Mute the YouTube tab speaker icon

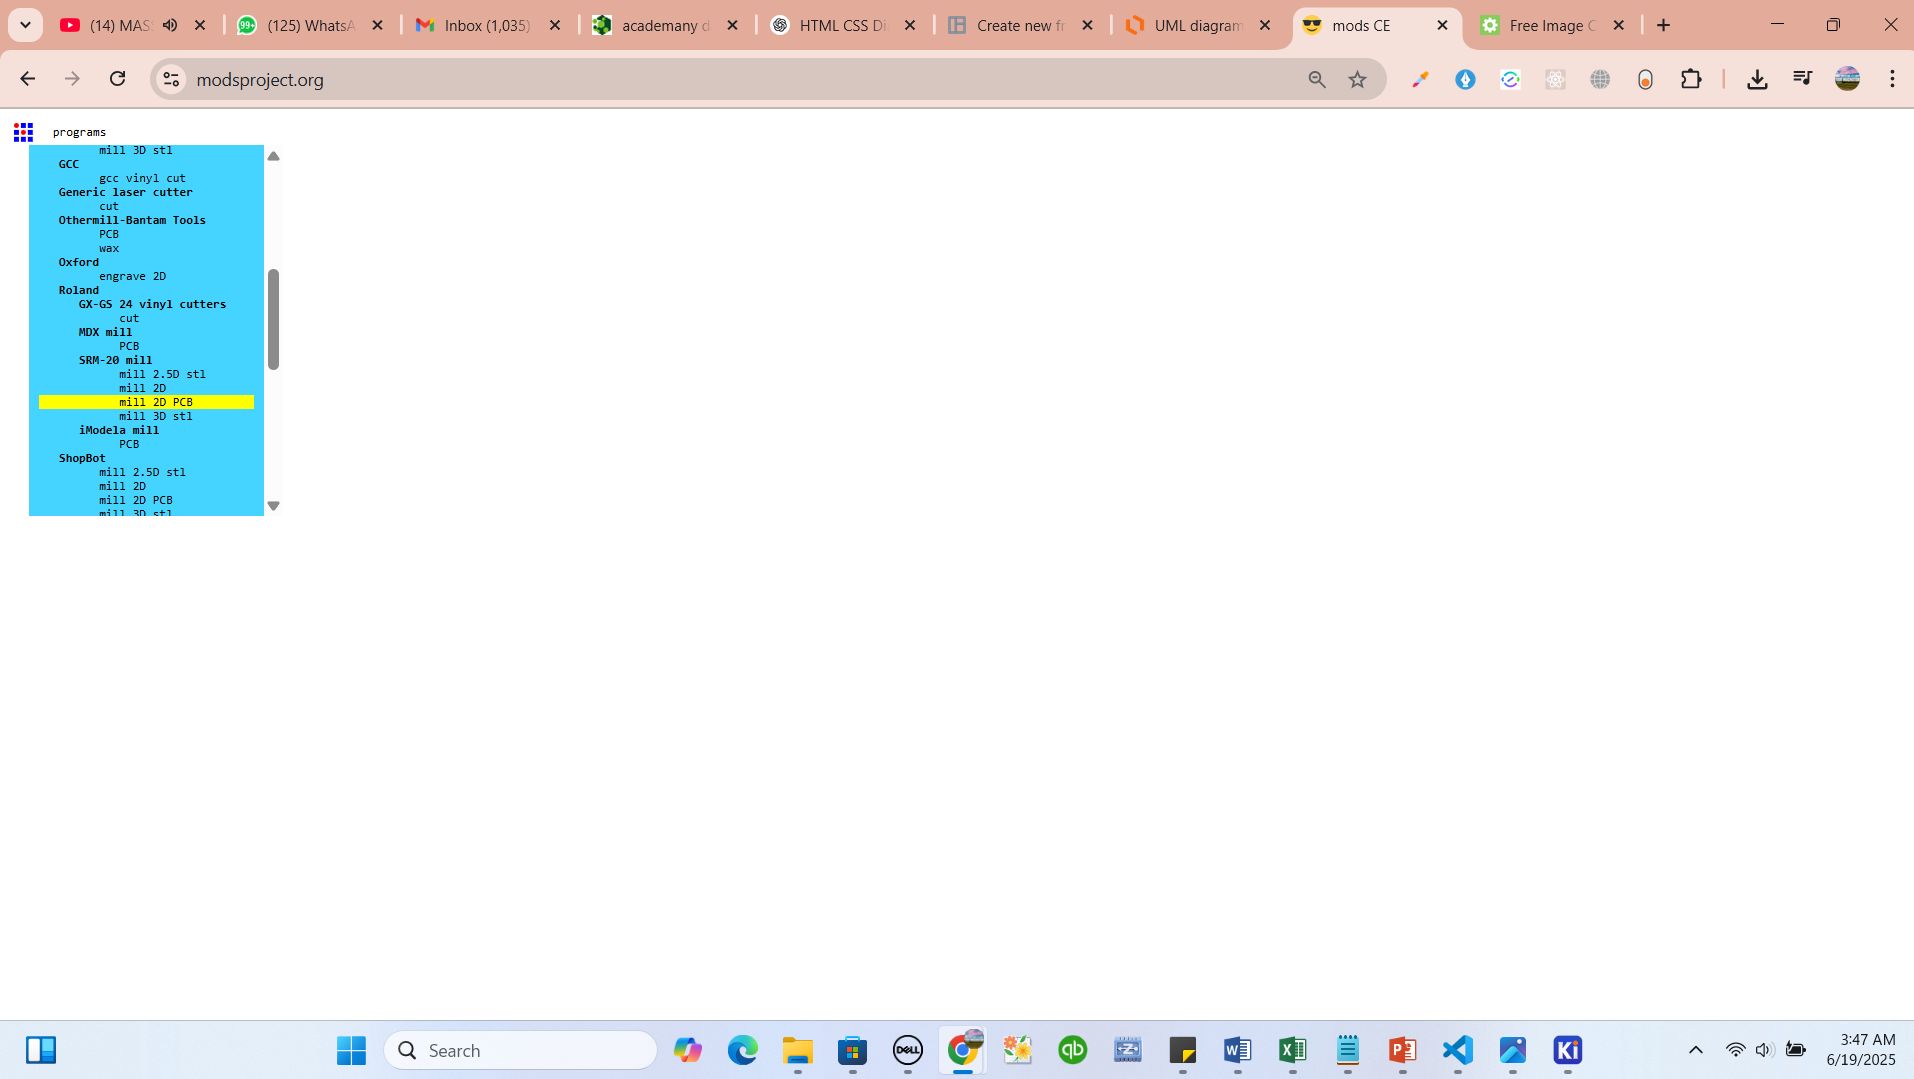[170, 25]
